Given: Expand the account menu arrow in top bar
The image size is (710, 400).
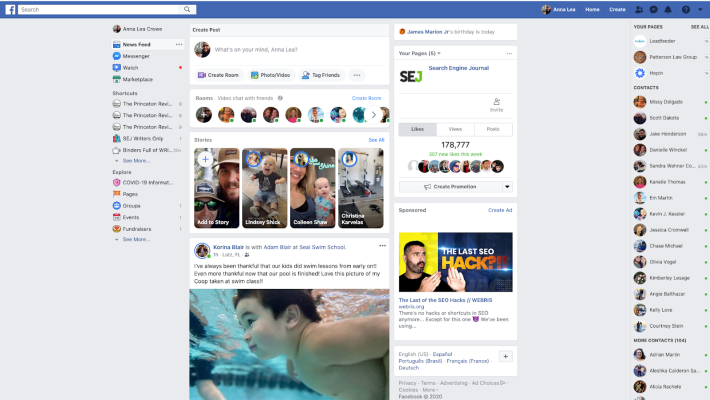Looking at the screenshot, I should coord(699,9).
